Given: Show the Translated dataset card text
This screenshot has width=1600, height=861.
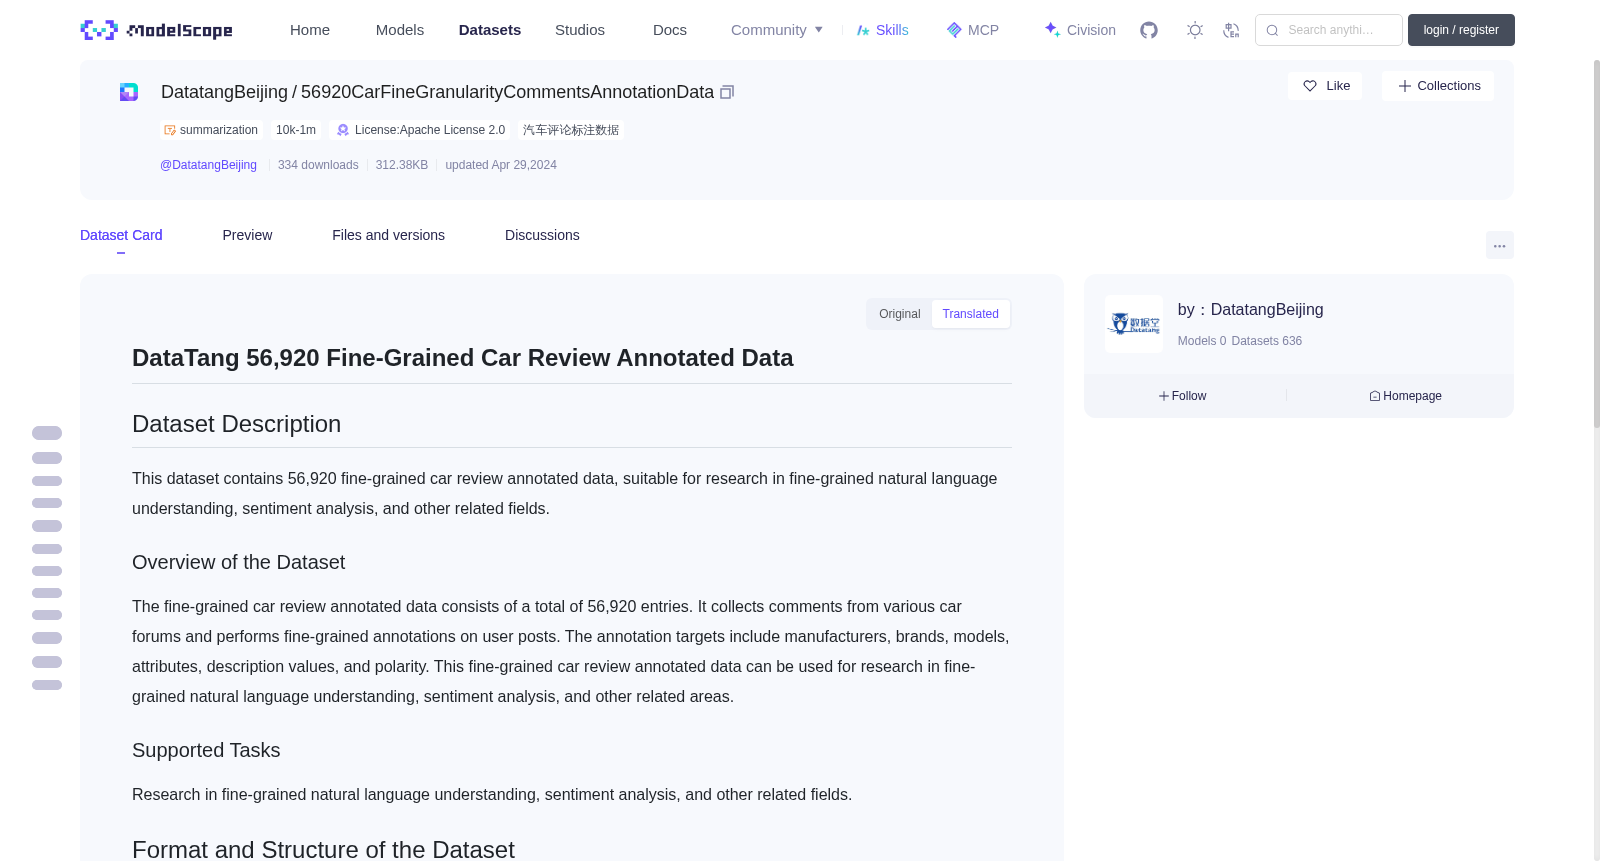Looking at the screenshot, I should 970,314.
